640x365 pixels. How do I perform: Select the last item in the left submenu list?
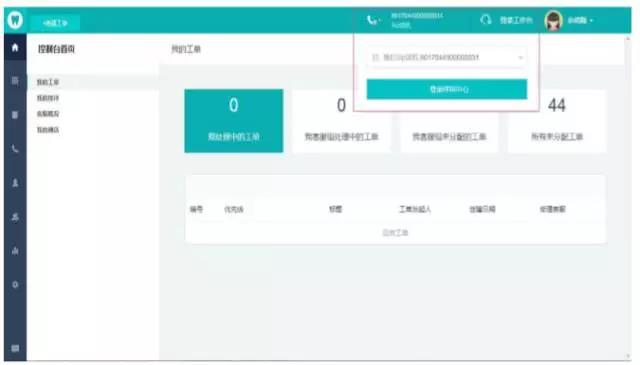click(x=48, y=130)
